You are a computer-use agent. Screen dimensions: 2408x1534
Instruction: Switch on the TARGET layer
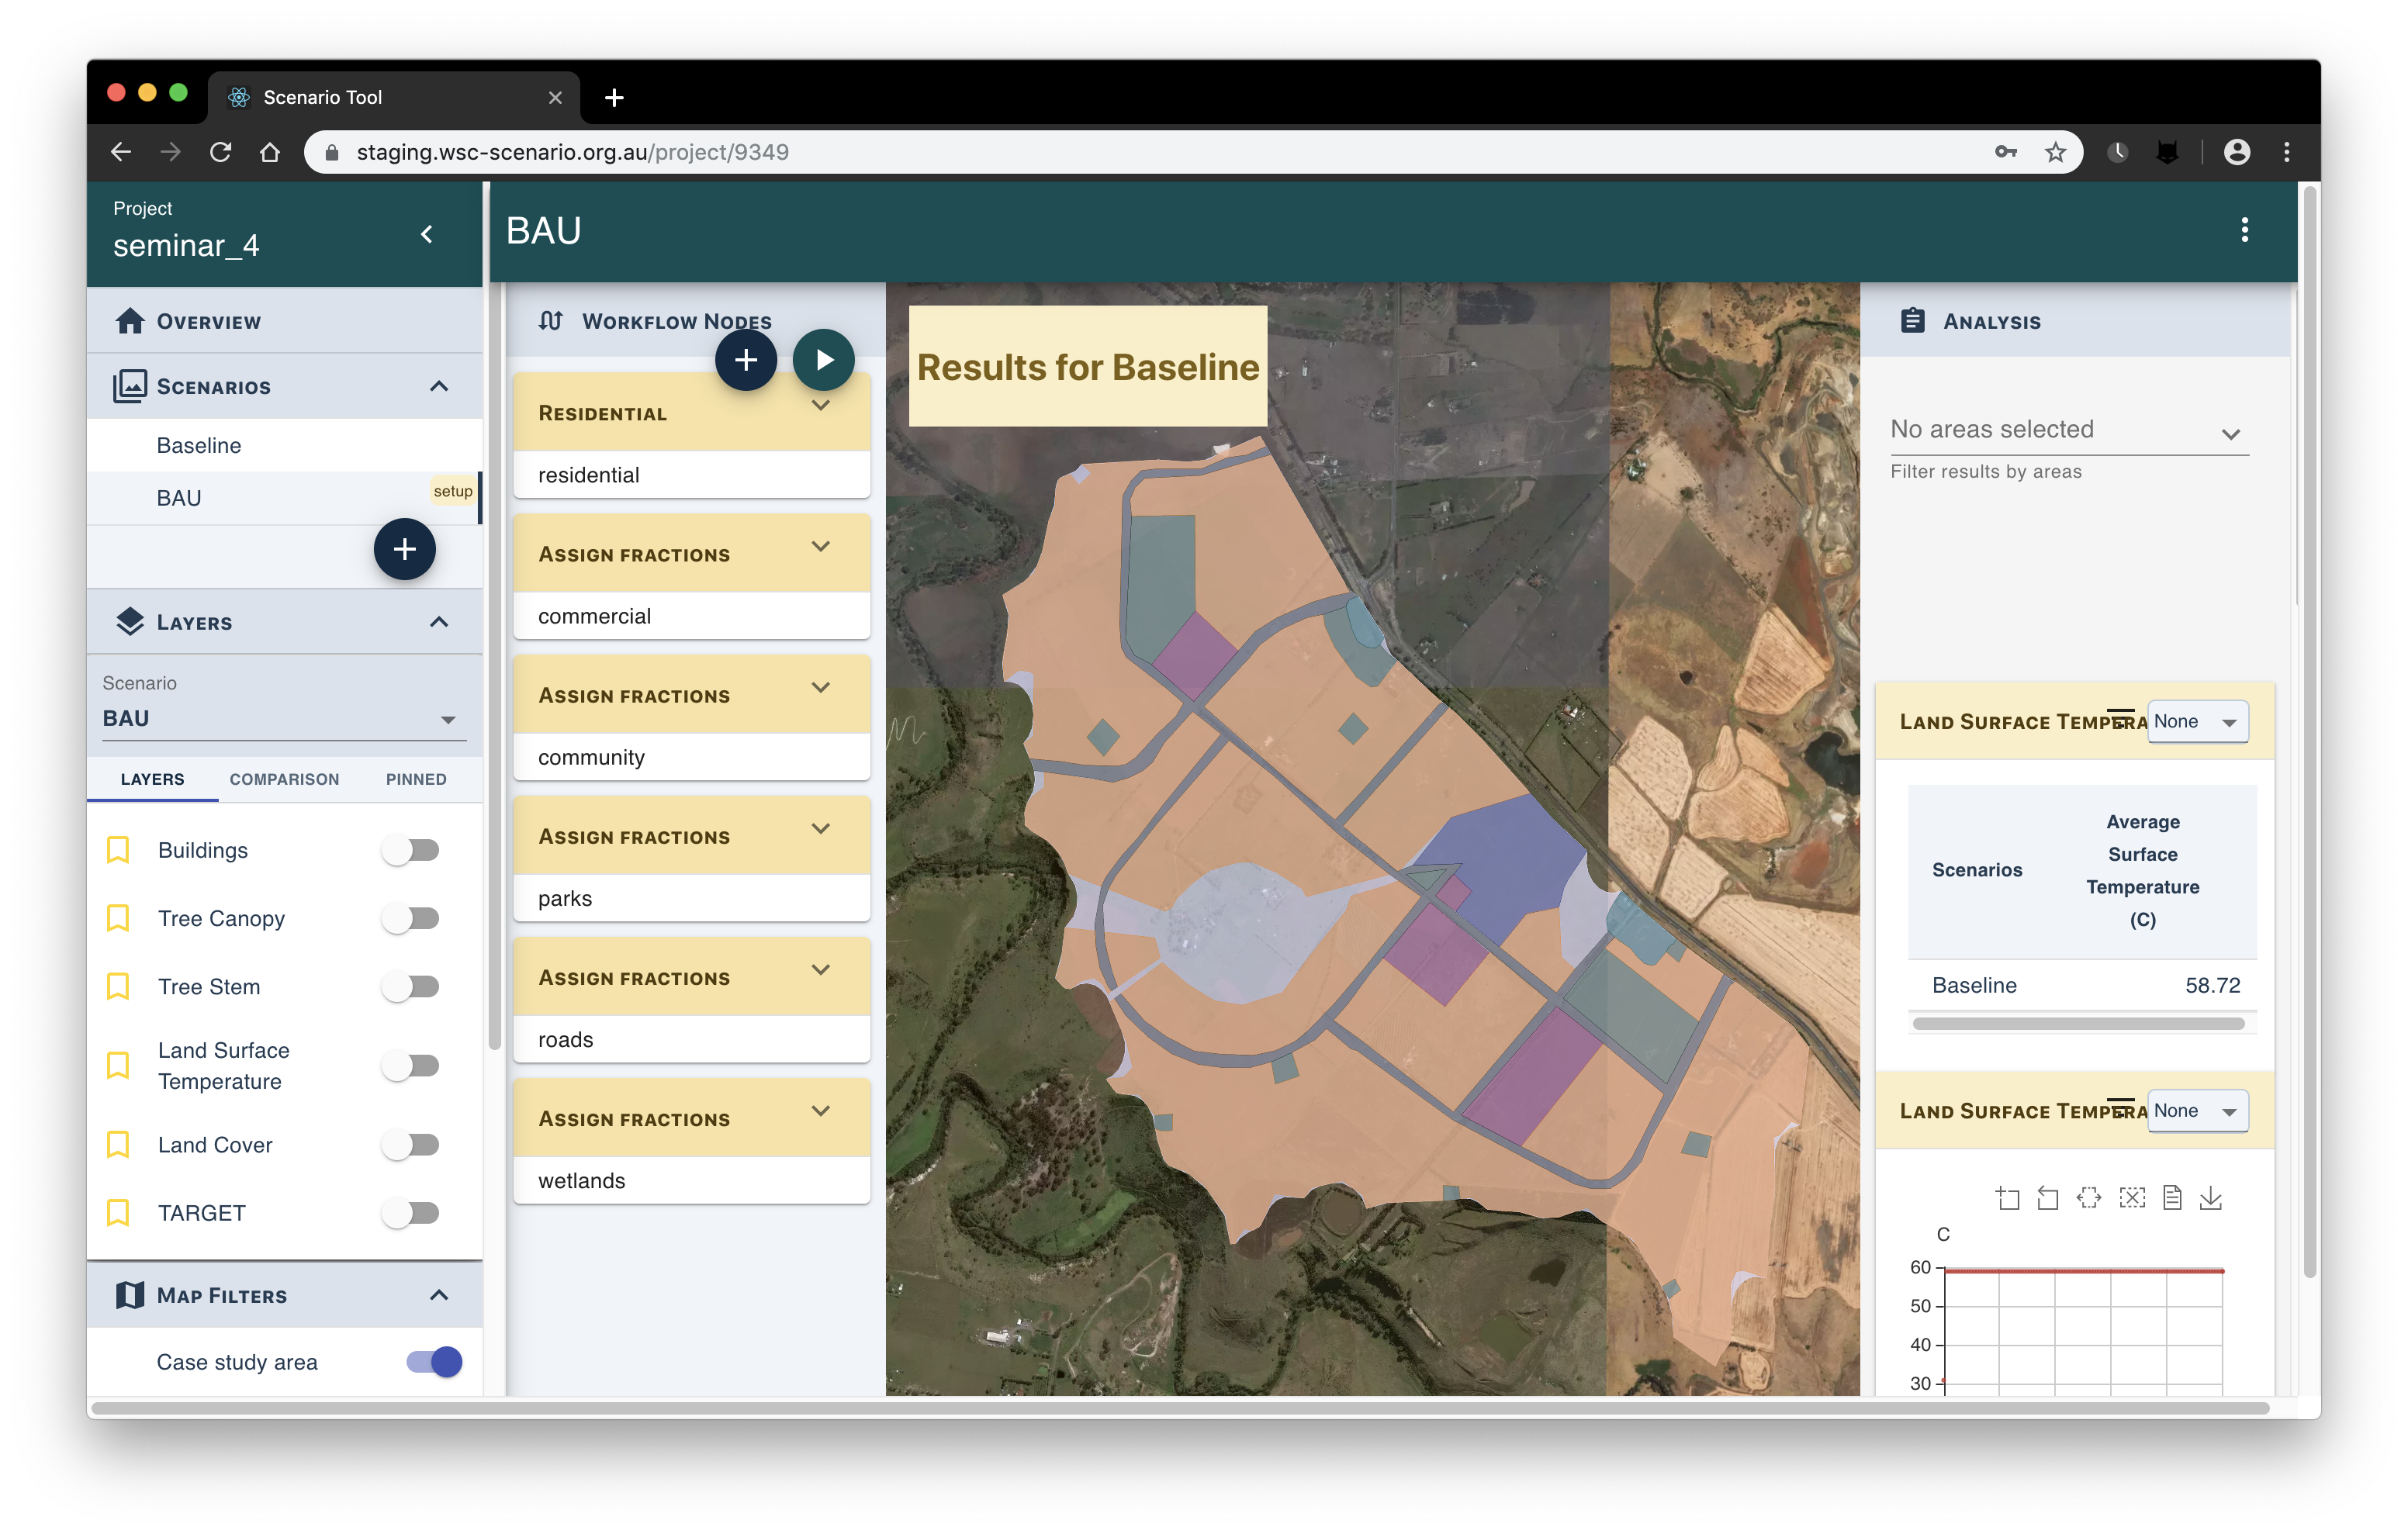click(x=411, y=1213)
